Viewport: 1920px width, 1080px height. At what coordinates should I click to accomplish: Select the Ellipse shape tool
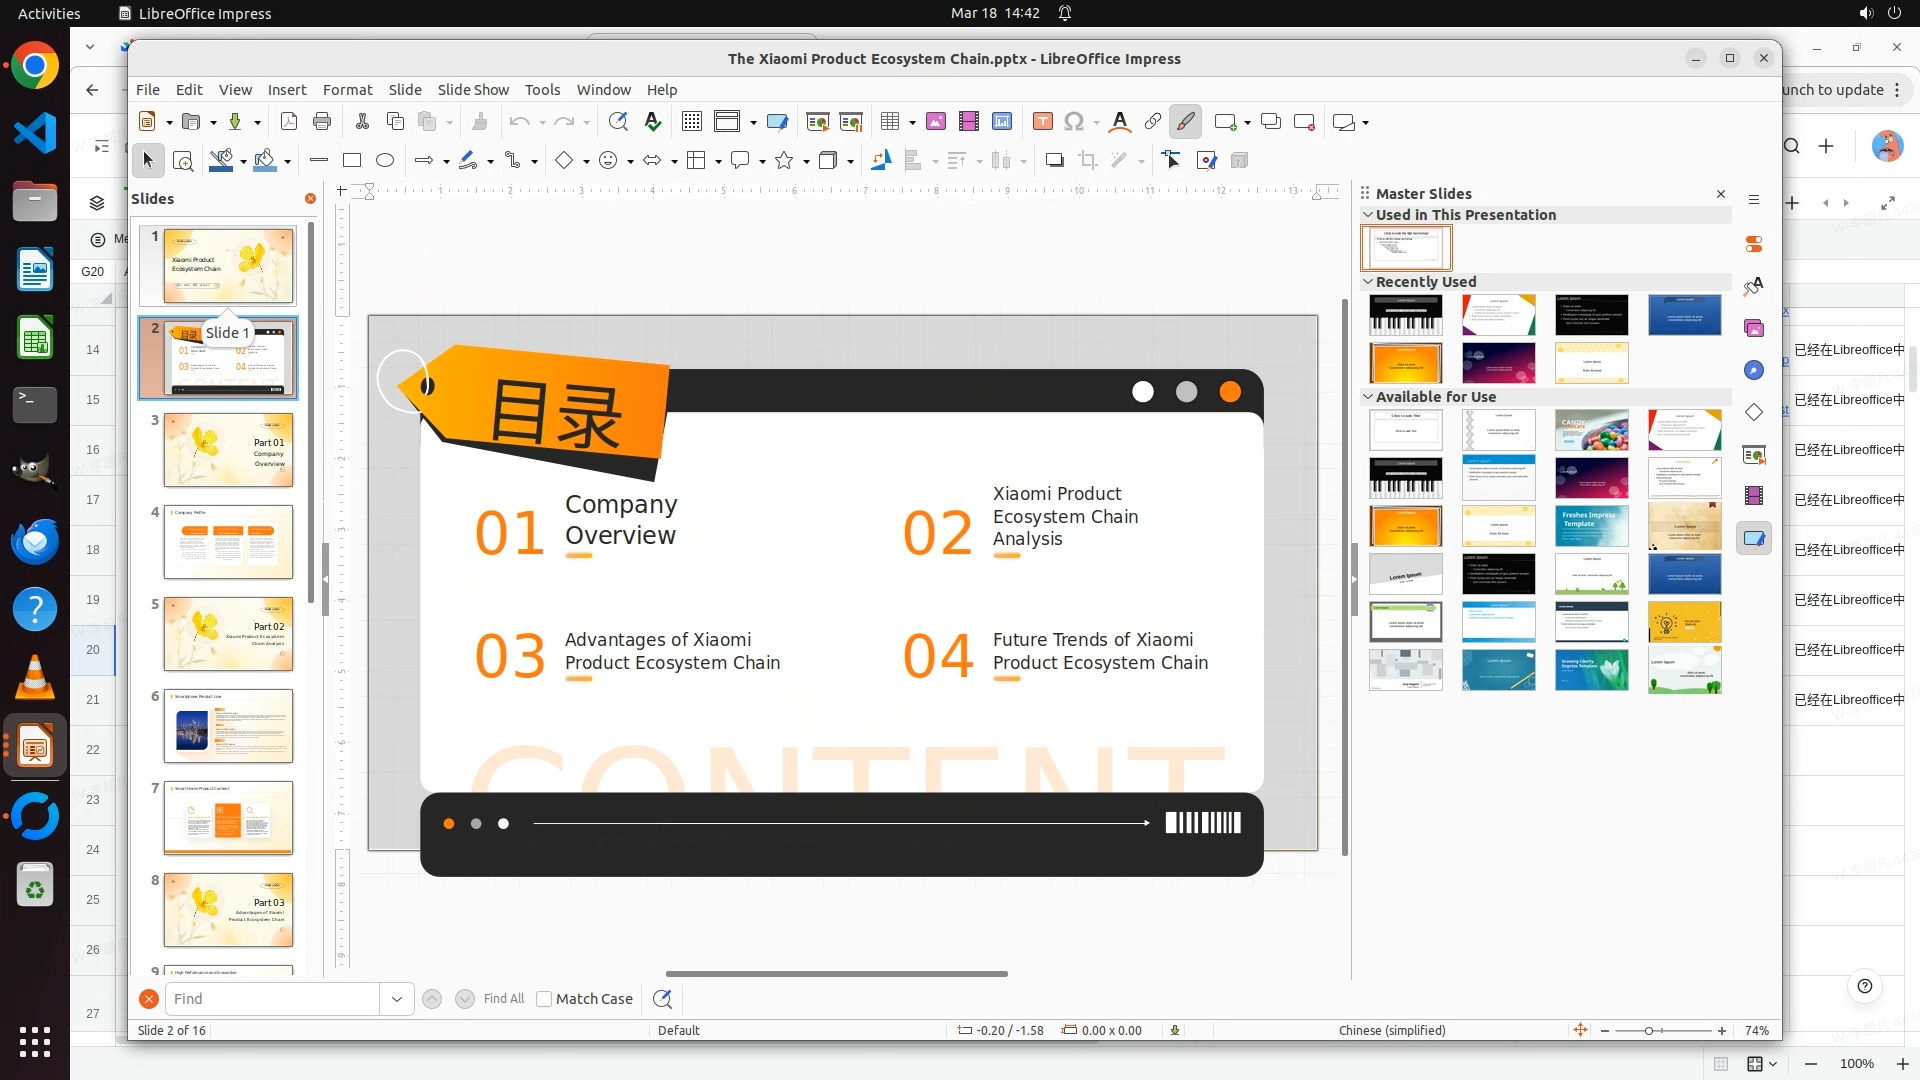click(x=385, y=160)
